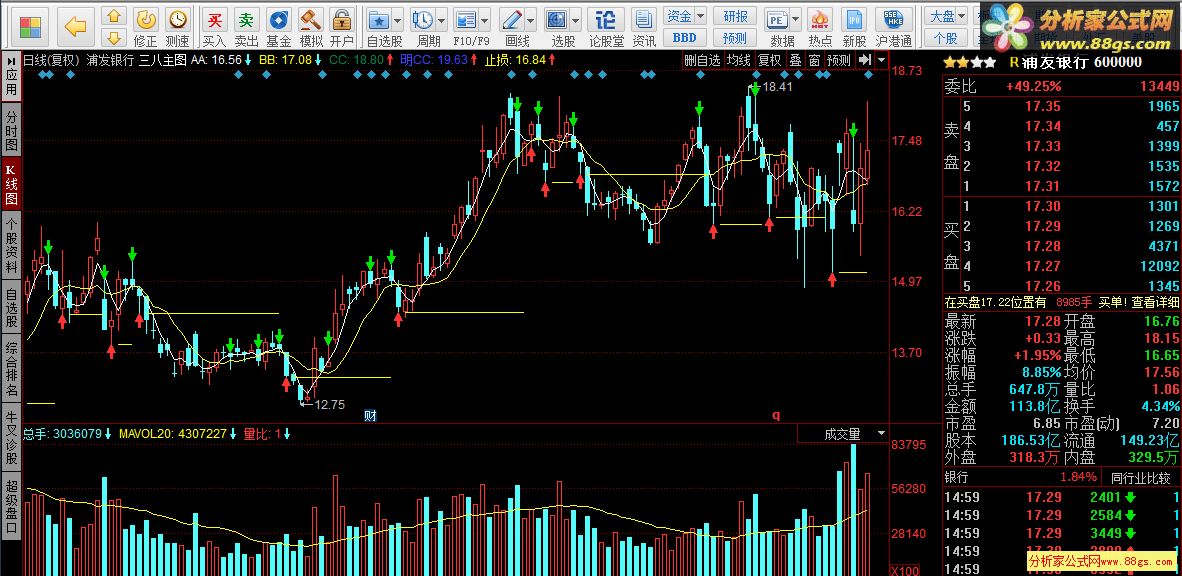The image size is (1182, 576).
Task: Click the 修正 data correction icon
Action: 145,20
